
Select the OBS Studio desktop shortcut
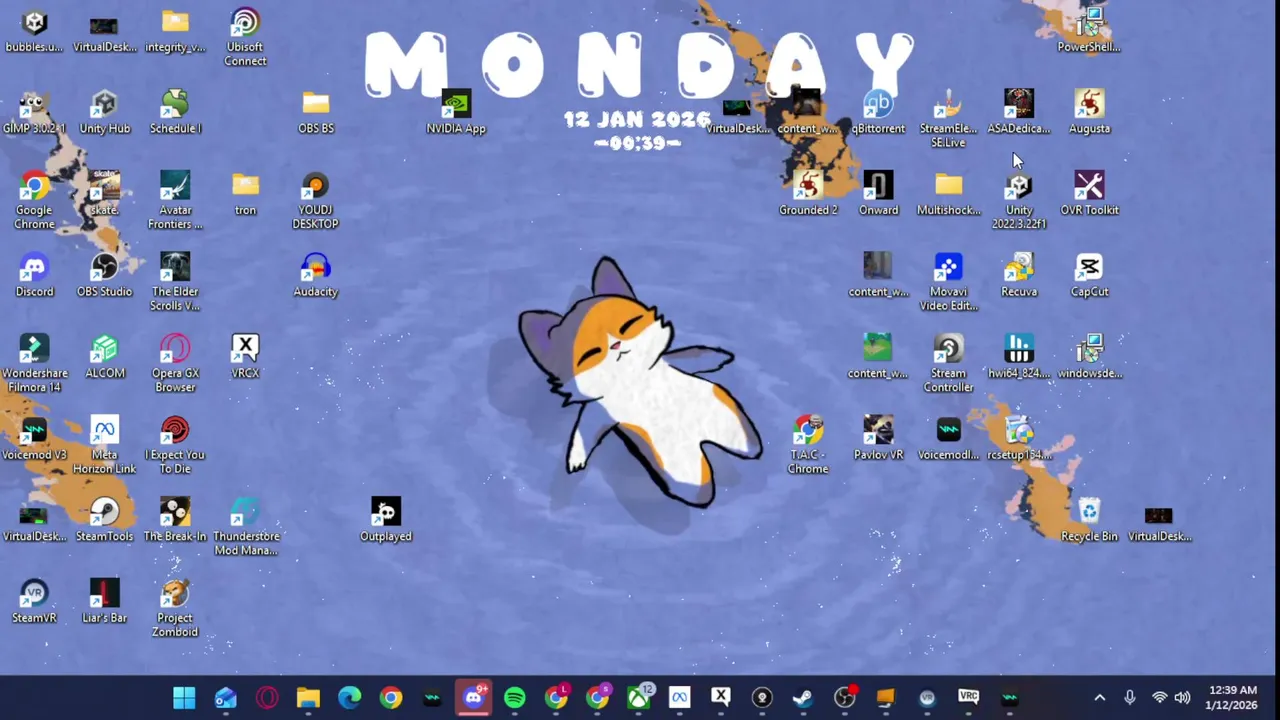tap(104, 276)
